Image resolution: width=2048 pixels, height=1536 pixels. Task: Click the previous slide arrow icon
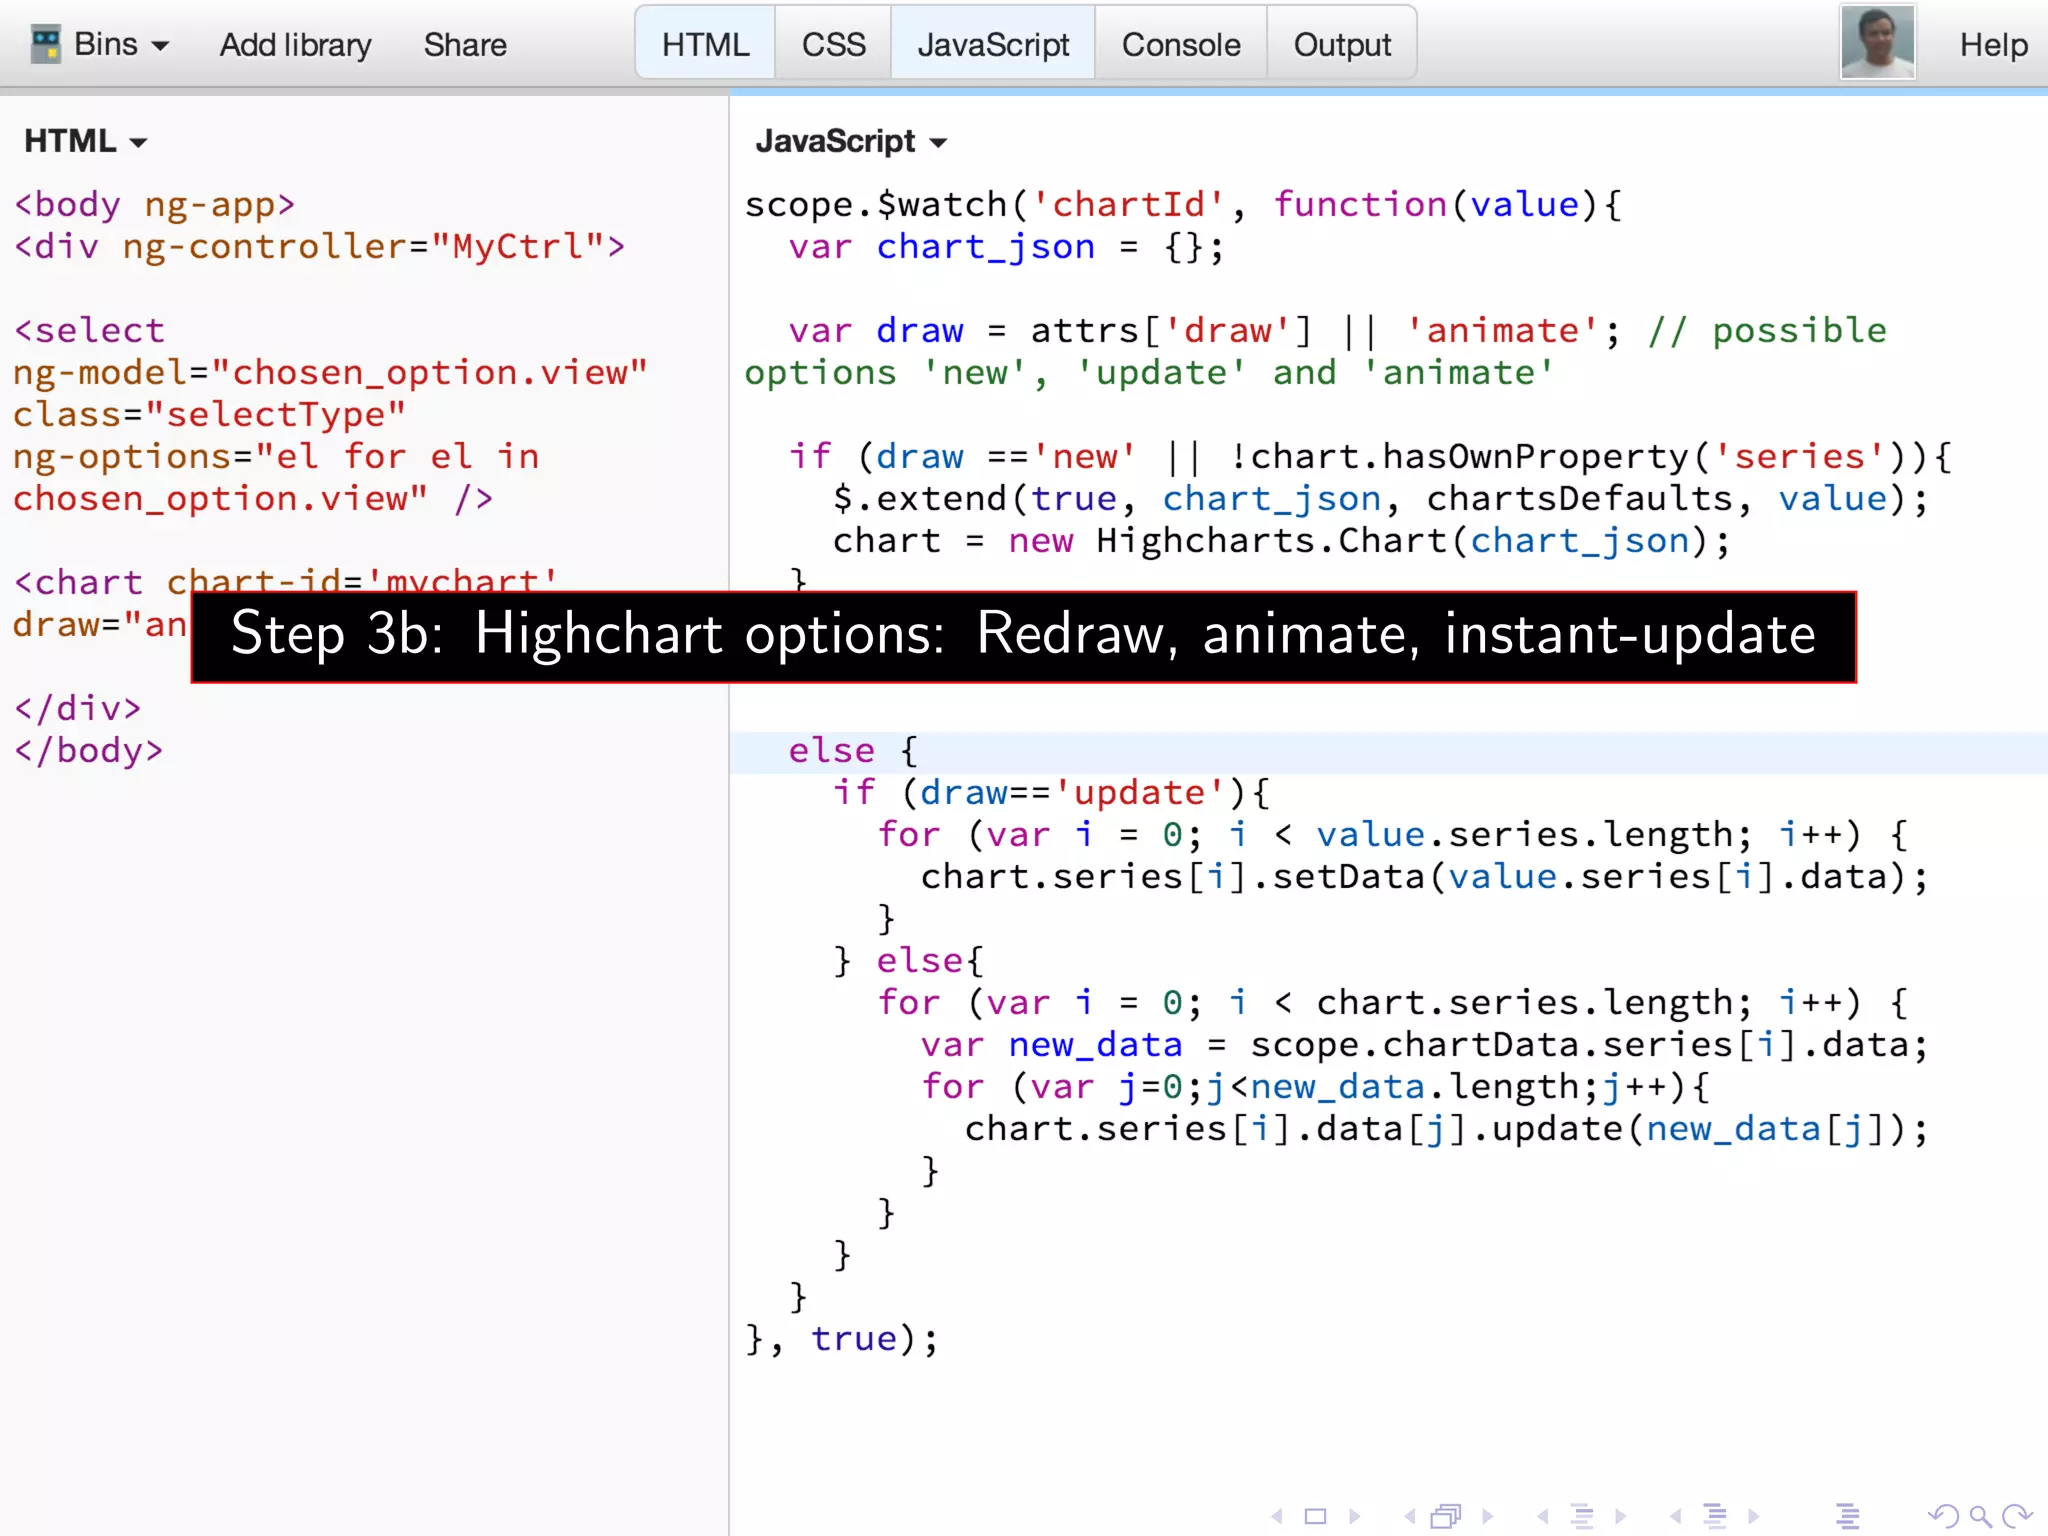click(1277, 1516)
